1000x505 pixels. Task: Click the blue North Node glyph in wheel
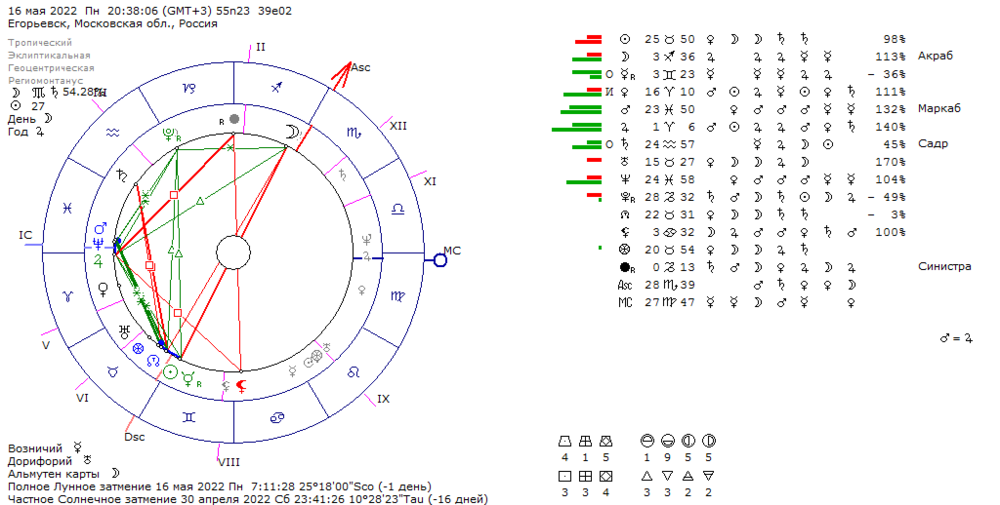(153, 361)
